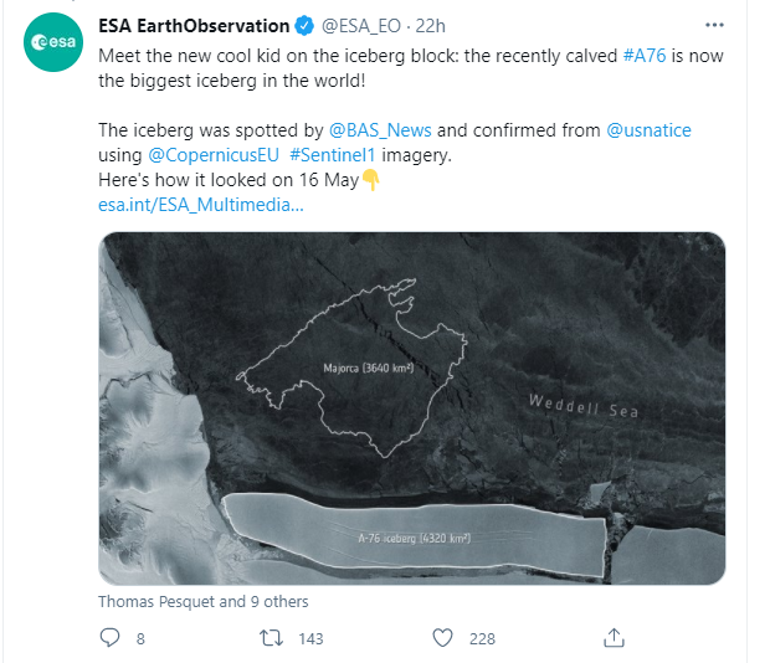Open the share upload icon
770x663 pixels.
[x=614, y=637]
